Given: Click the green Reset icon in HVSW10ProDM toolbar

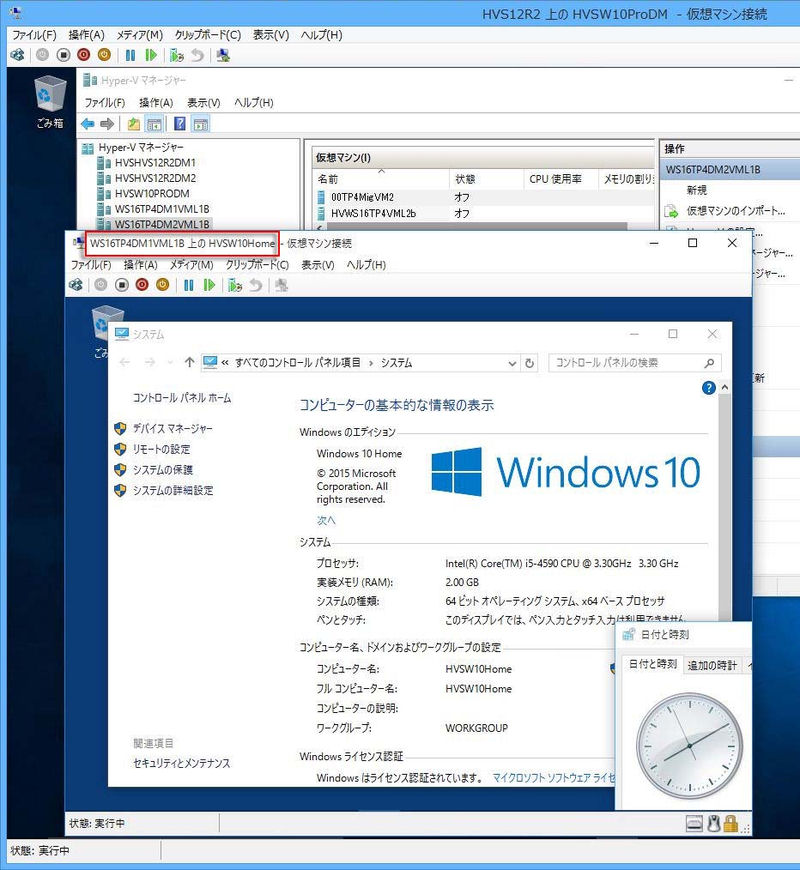Looking at the screenshot, I should pos(151,55).
